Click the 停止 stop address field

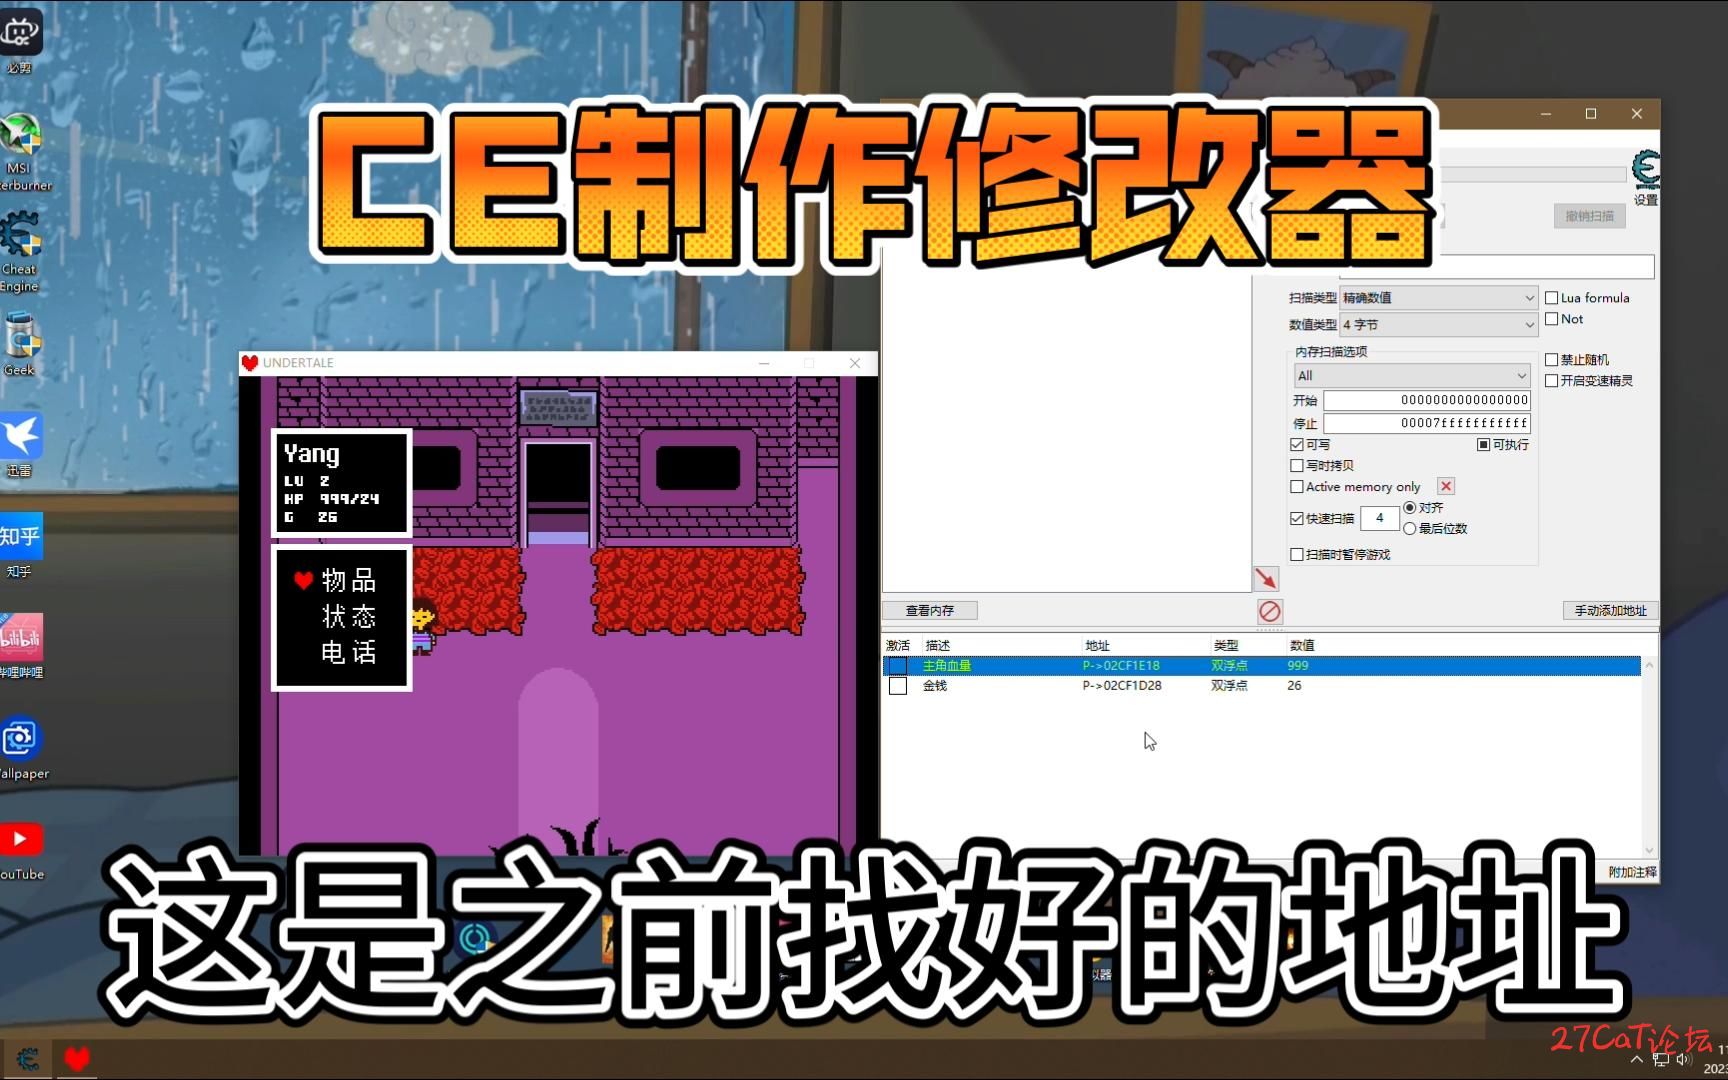coord(1428,423)
